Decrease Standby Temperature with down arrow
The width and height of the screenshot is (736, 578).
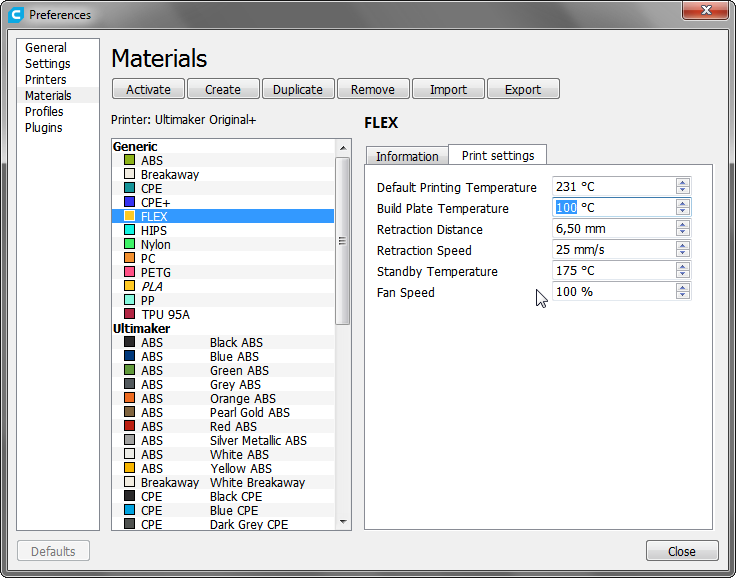(682, 275)
